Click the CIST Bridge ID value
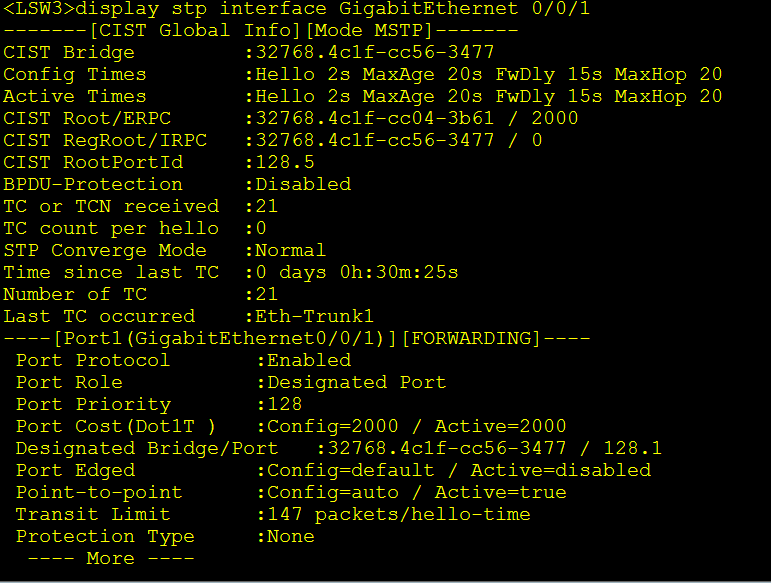The height and width of the screenshot is (583, 771). pos(375,52)
